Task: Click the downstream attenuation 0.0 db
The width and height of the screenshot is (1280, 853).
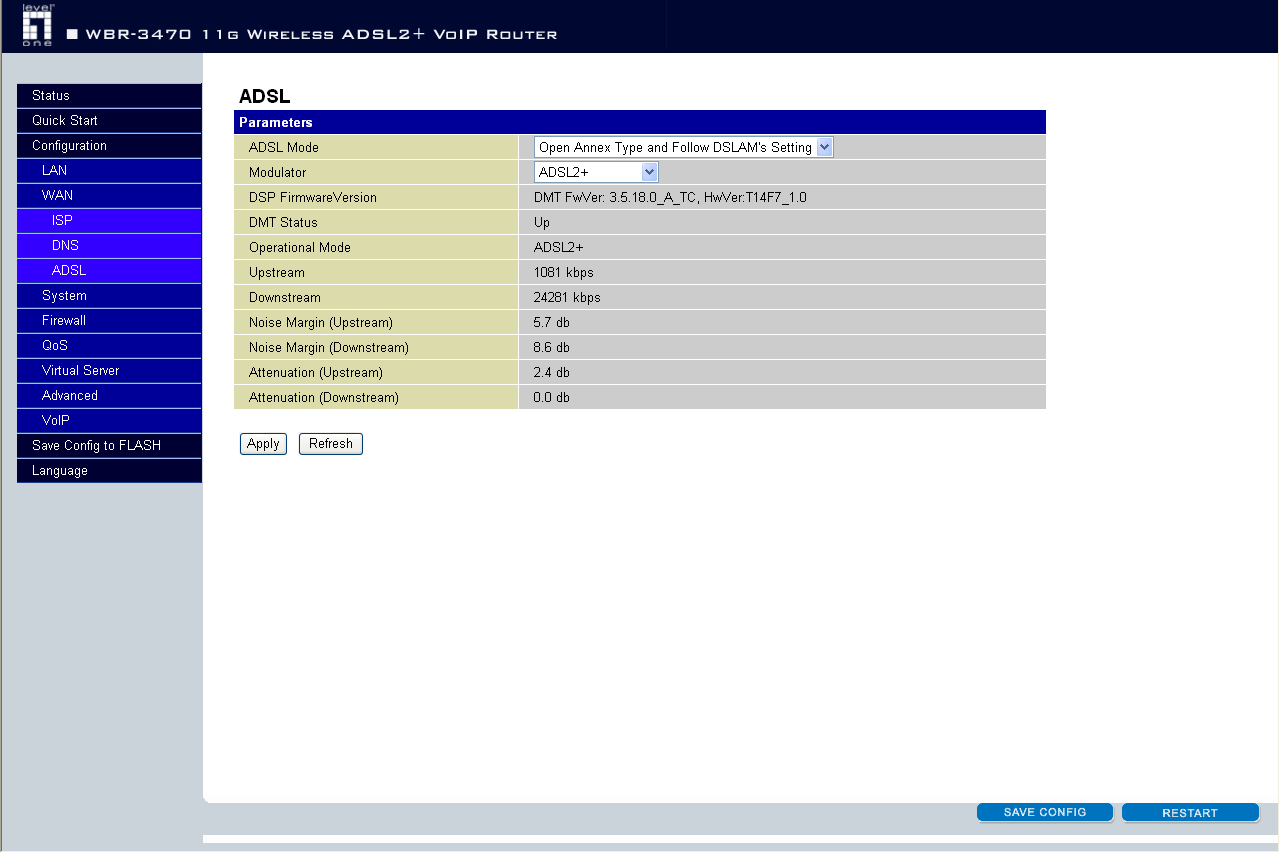Action: pyautogui.click(x=552, y=398)
